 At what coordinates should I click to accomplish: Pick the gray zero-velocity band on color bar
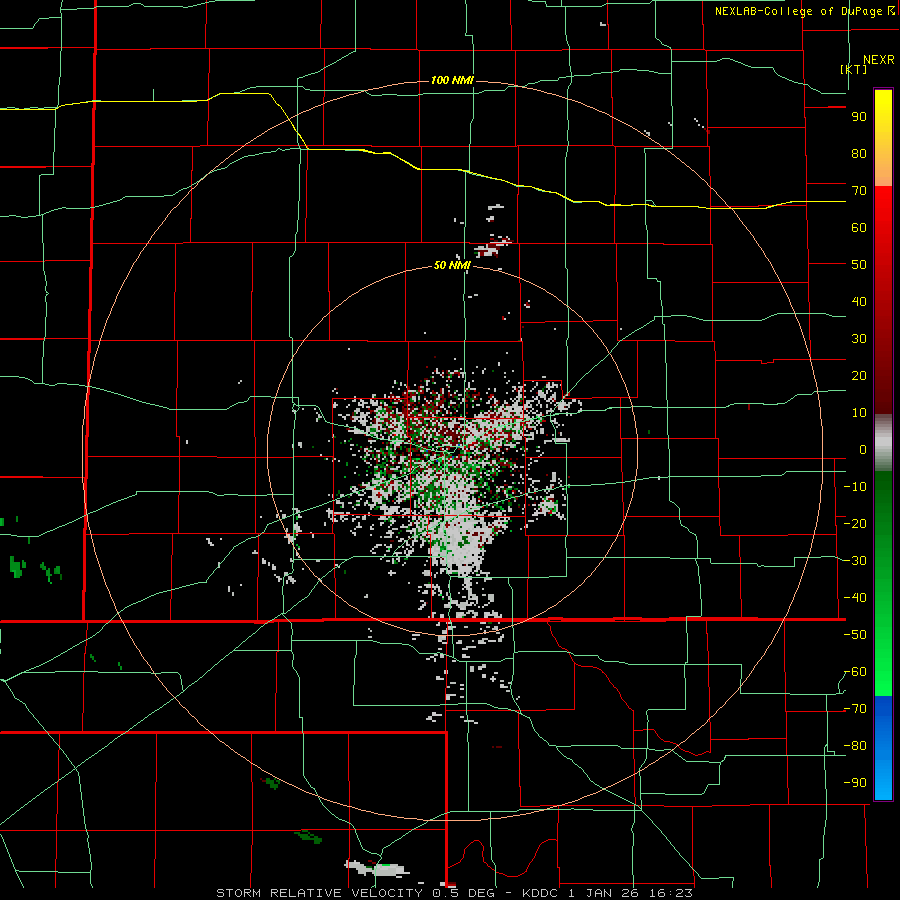(883, 443)
